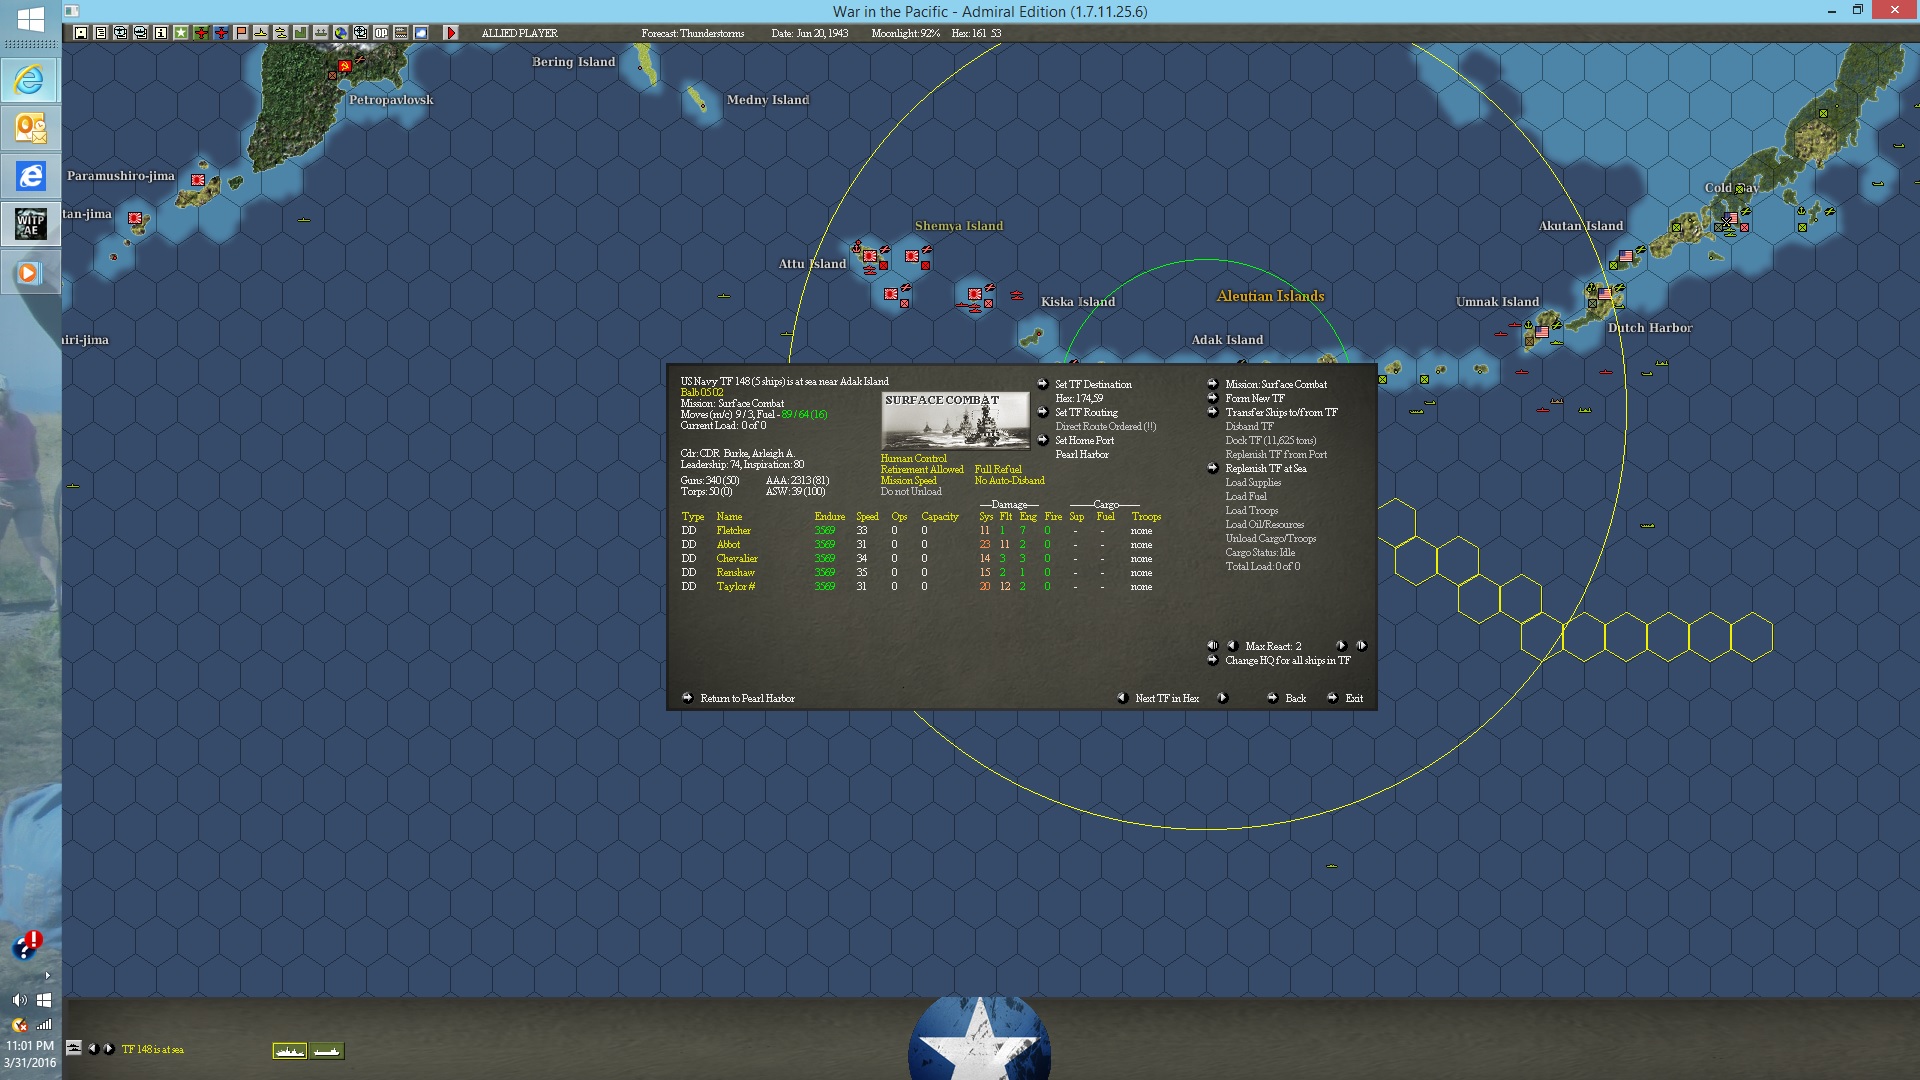Open destroyer Renshaw ship details
This screenshot has width=1920, height=1080.
pos(735,573)
